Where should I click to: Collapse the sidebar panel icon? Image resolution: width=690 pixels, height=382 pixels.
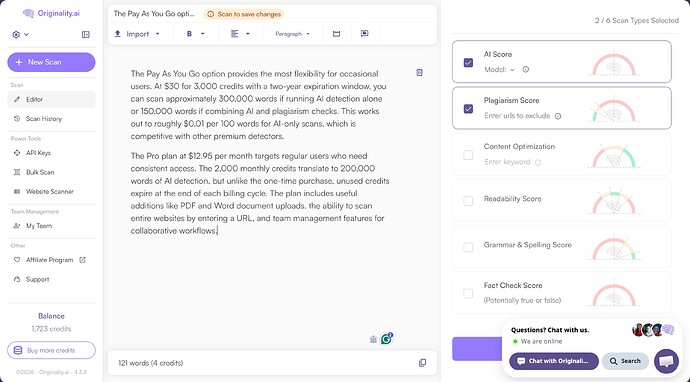(86, 34)
